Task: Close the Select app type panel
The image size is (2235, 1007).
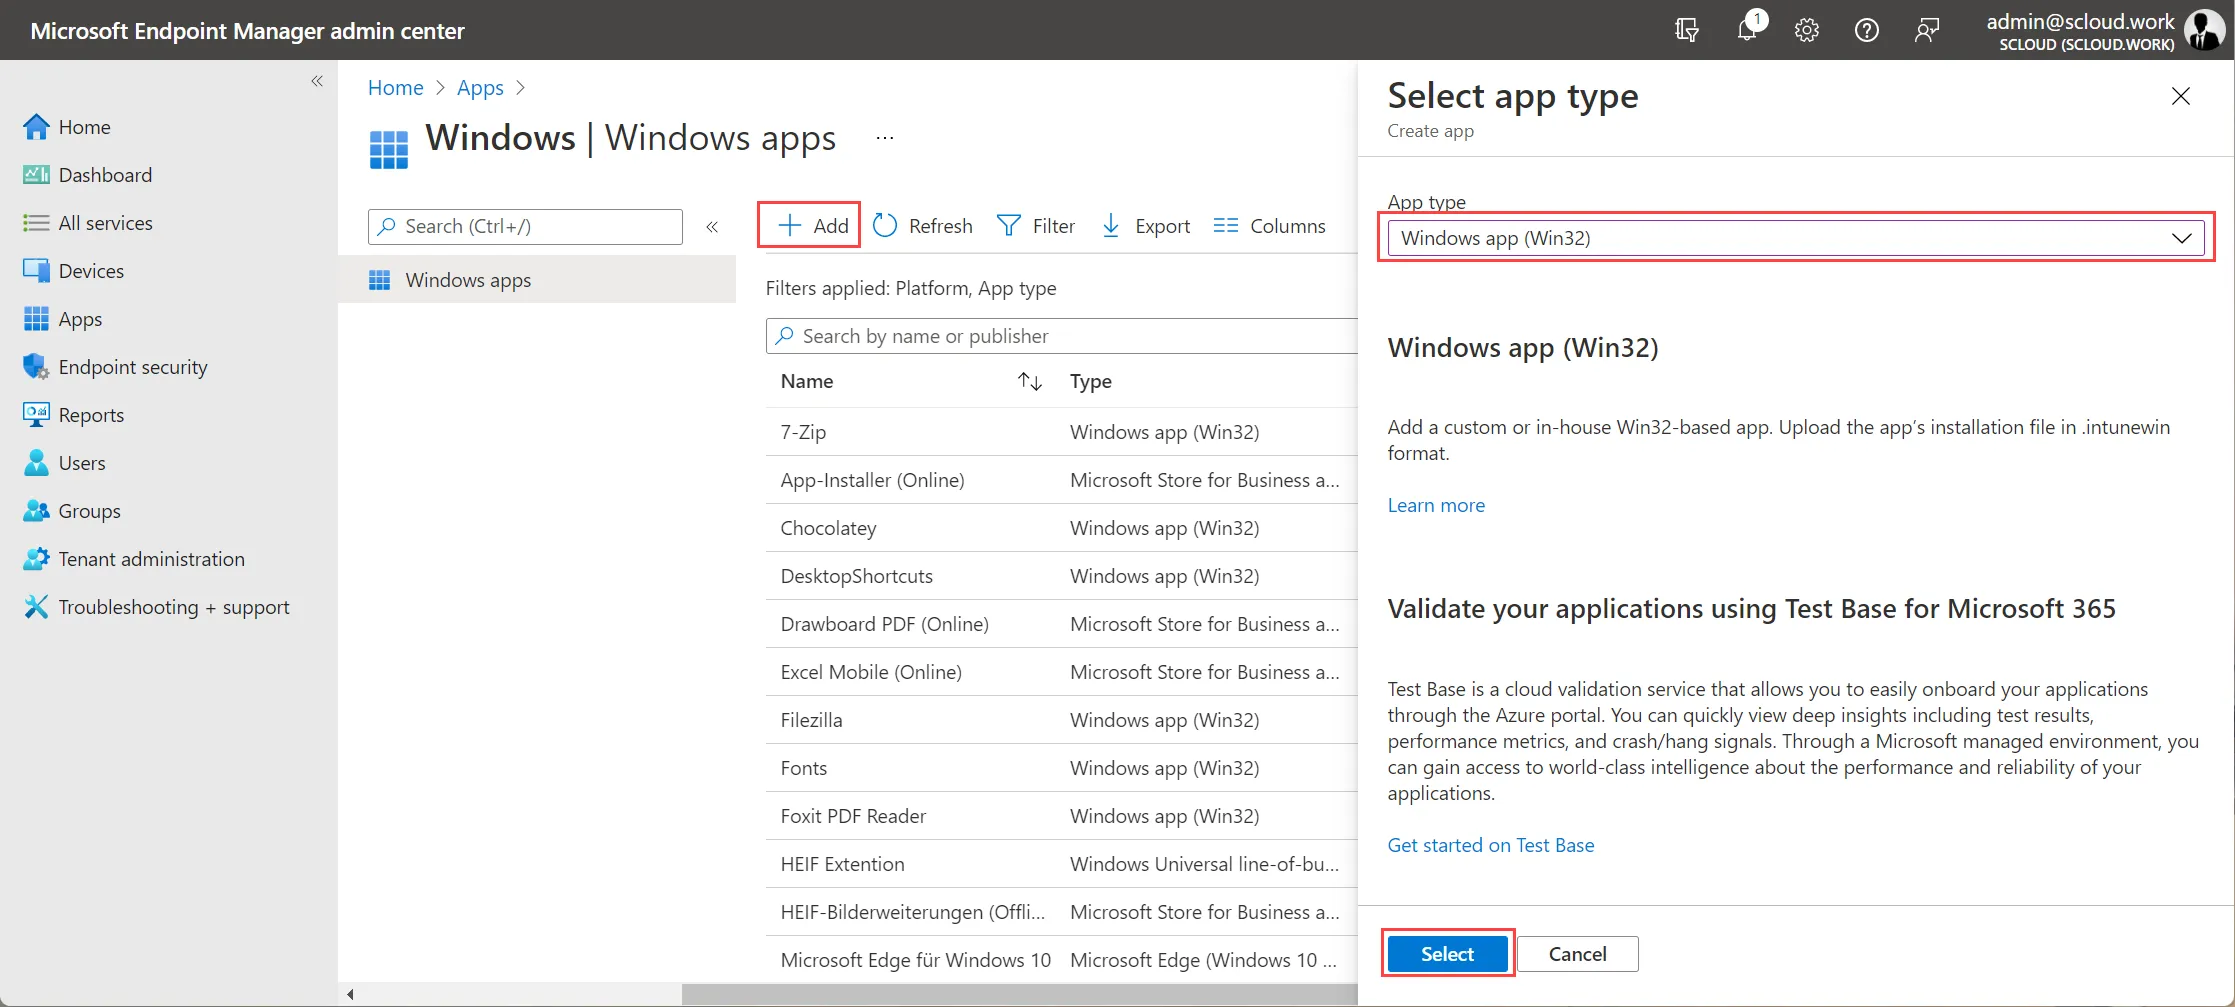Action: pyautogui.click(x=2181, y=96)
